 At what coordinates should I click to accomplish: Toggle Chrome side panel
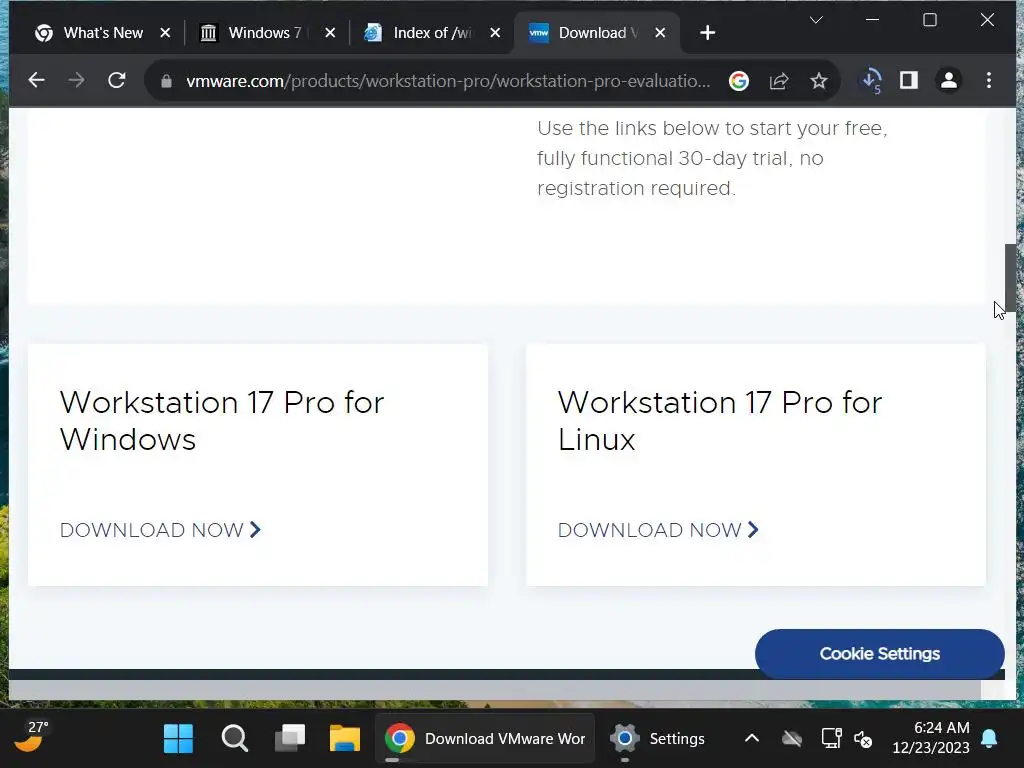point(909,80)
